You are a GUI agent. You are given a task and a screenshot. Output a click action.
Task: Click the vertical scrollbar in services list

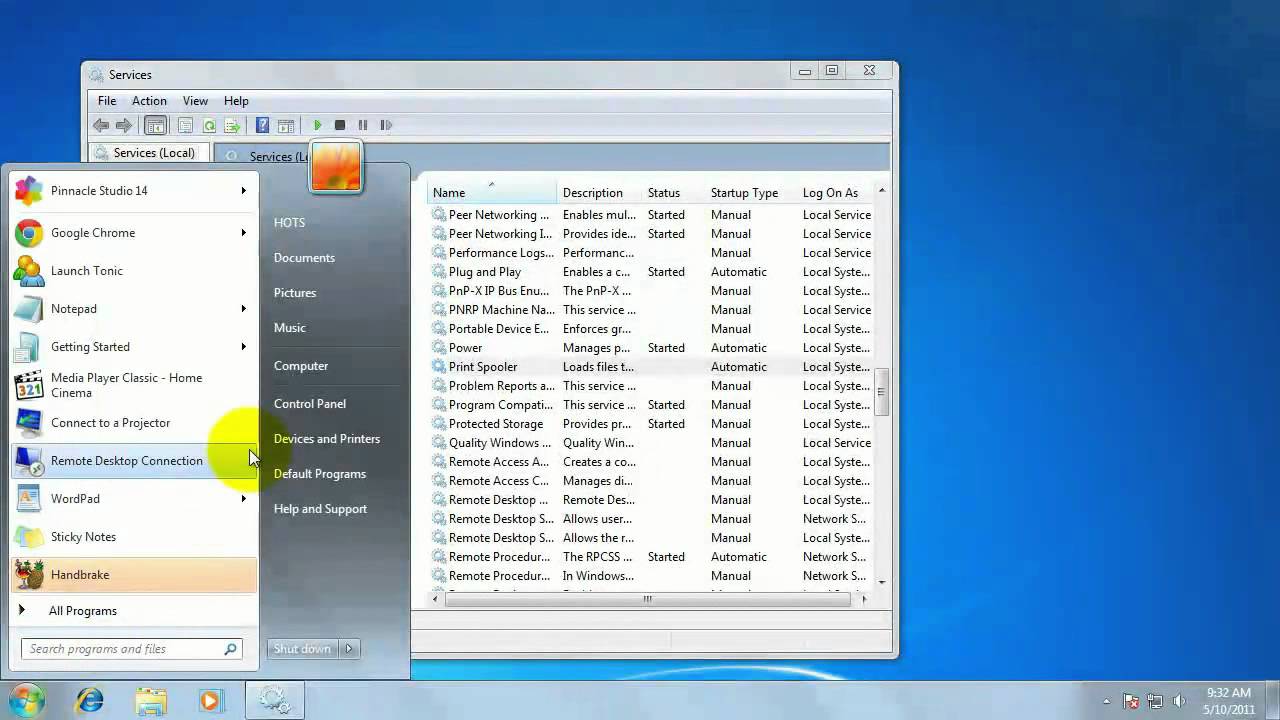click(881, 393)
